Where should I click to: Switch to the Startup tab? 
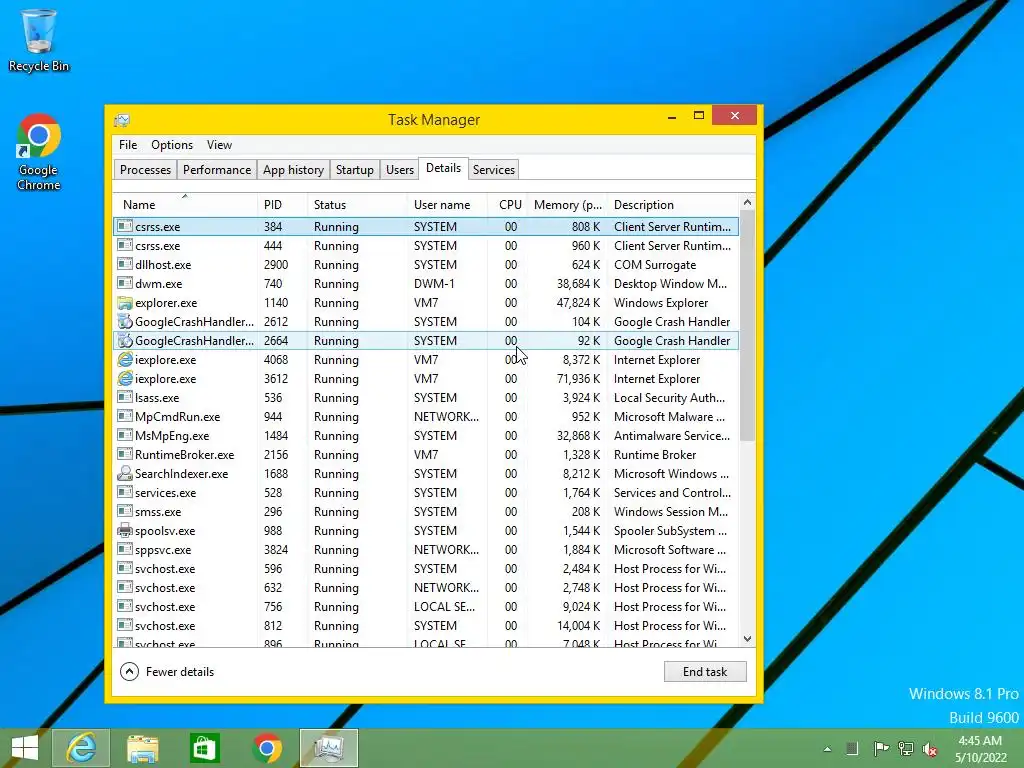coord(355,170)
